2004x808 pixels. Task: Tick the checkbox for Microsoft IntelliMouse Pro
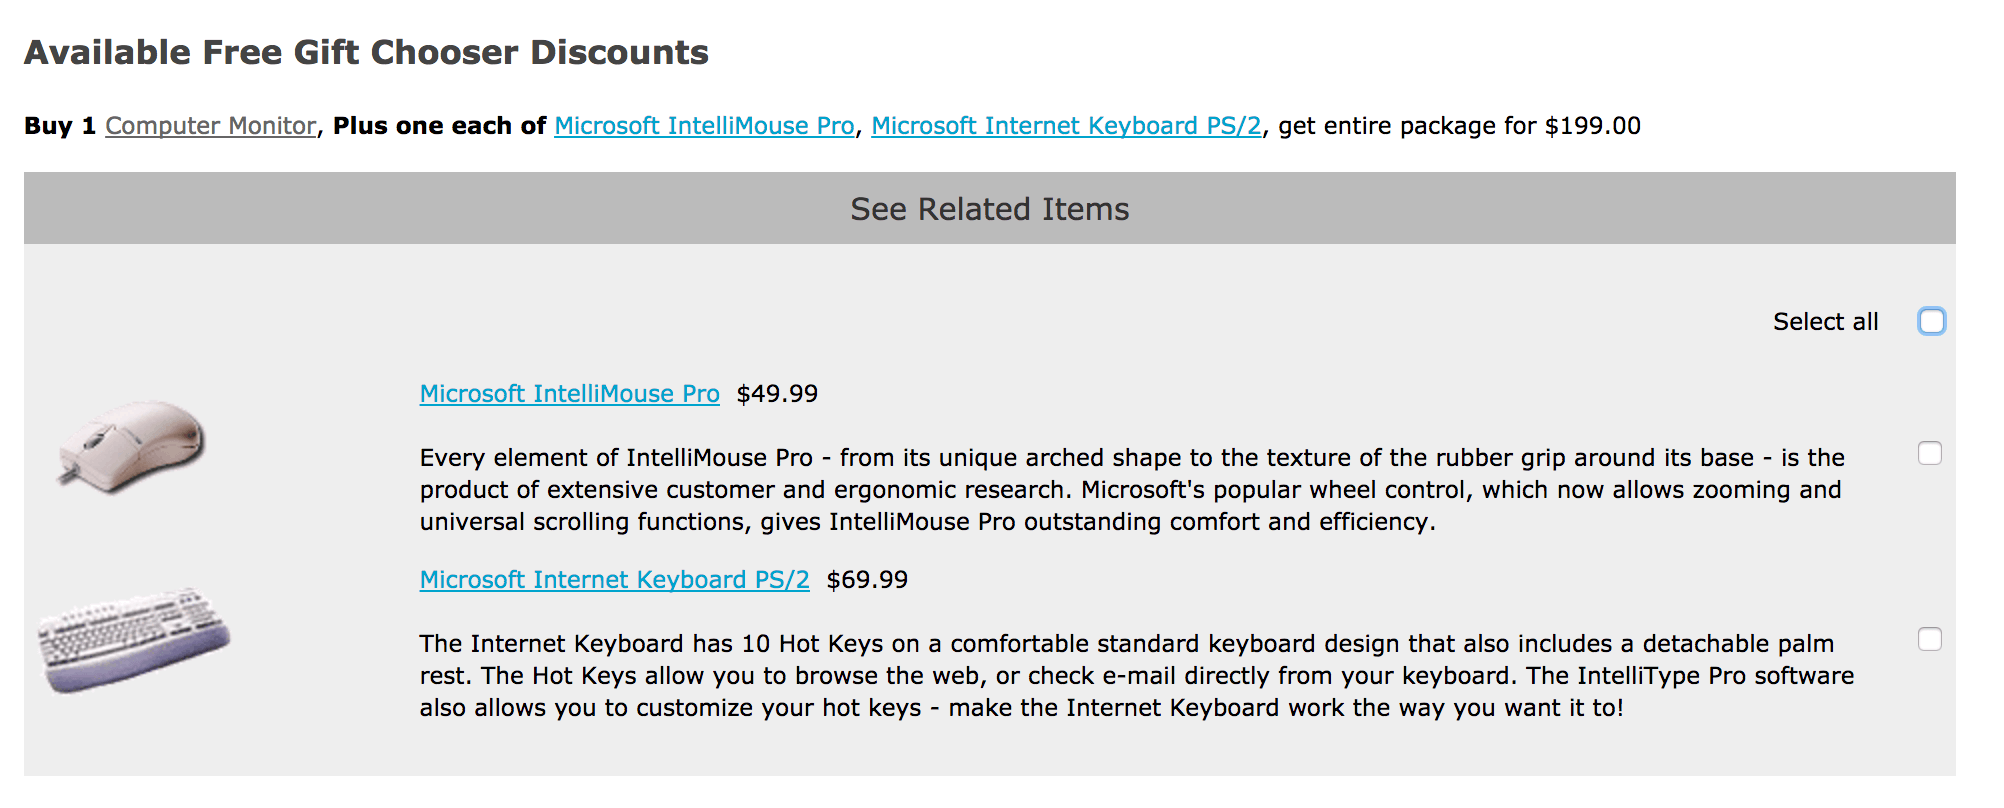[1929, 453]
